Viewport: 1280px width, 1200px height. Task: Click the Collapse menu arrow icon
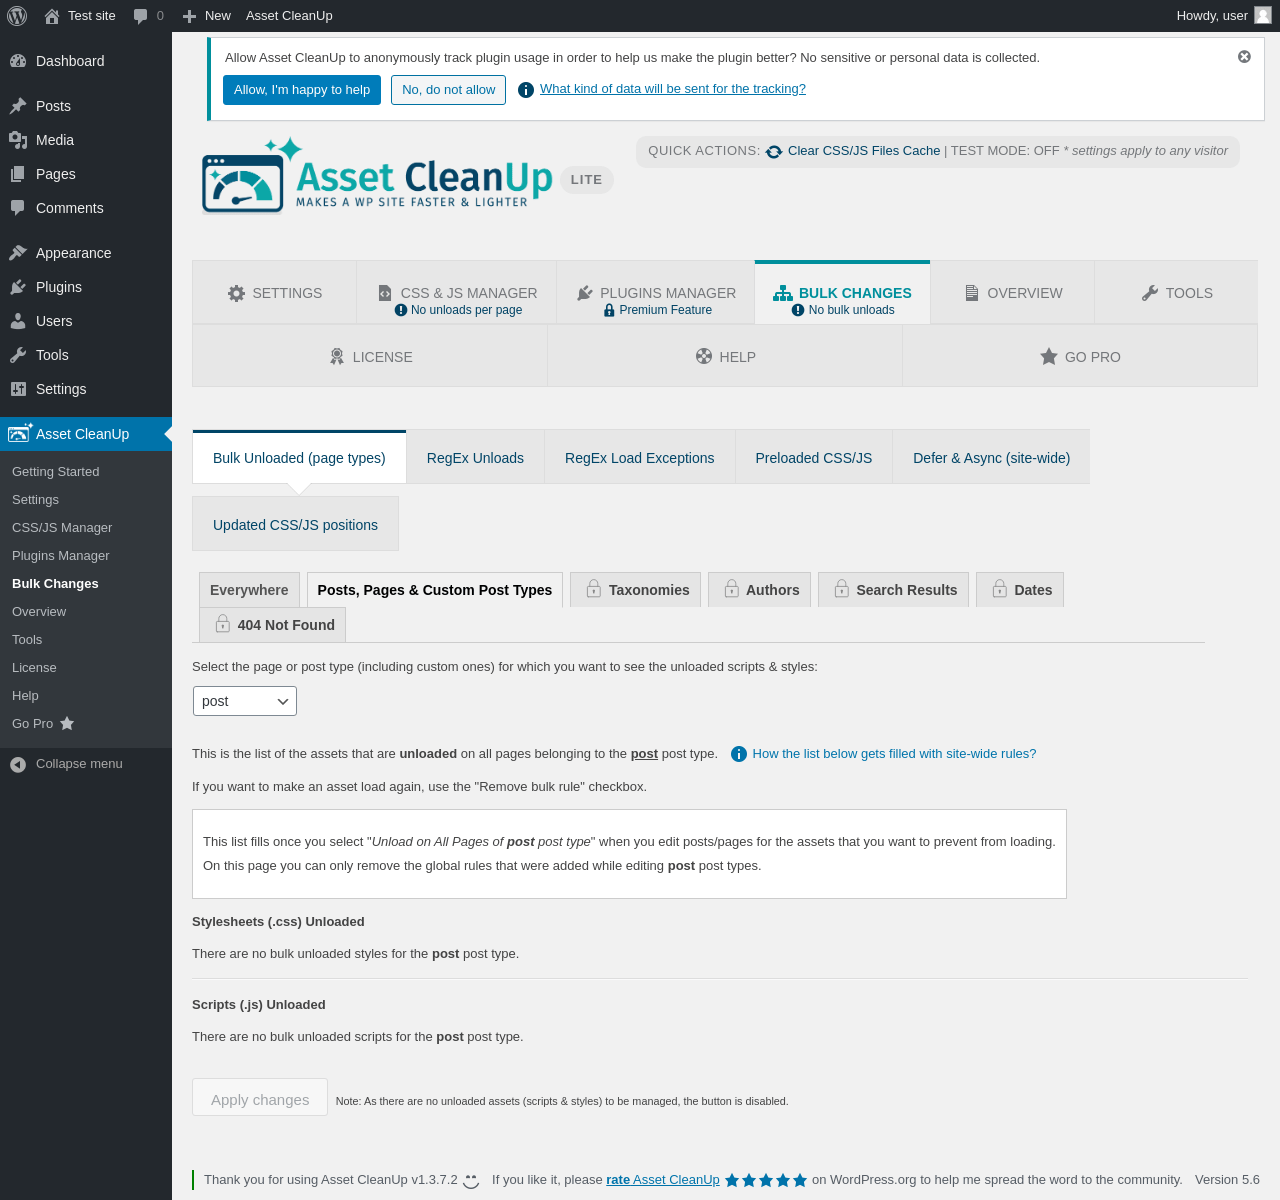pyautogui.click(x=18, y=764)
